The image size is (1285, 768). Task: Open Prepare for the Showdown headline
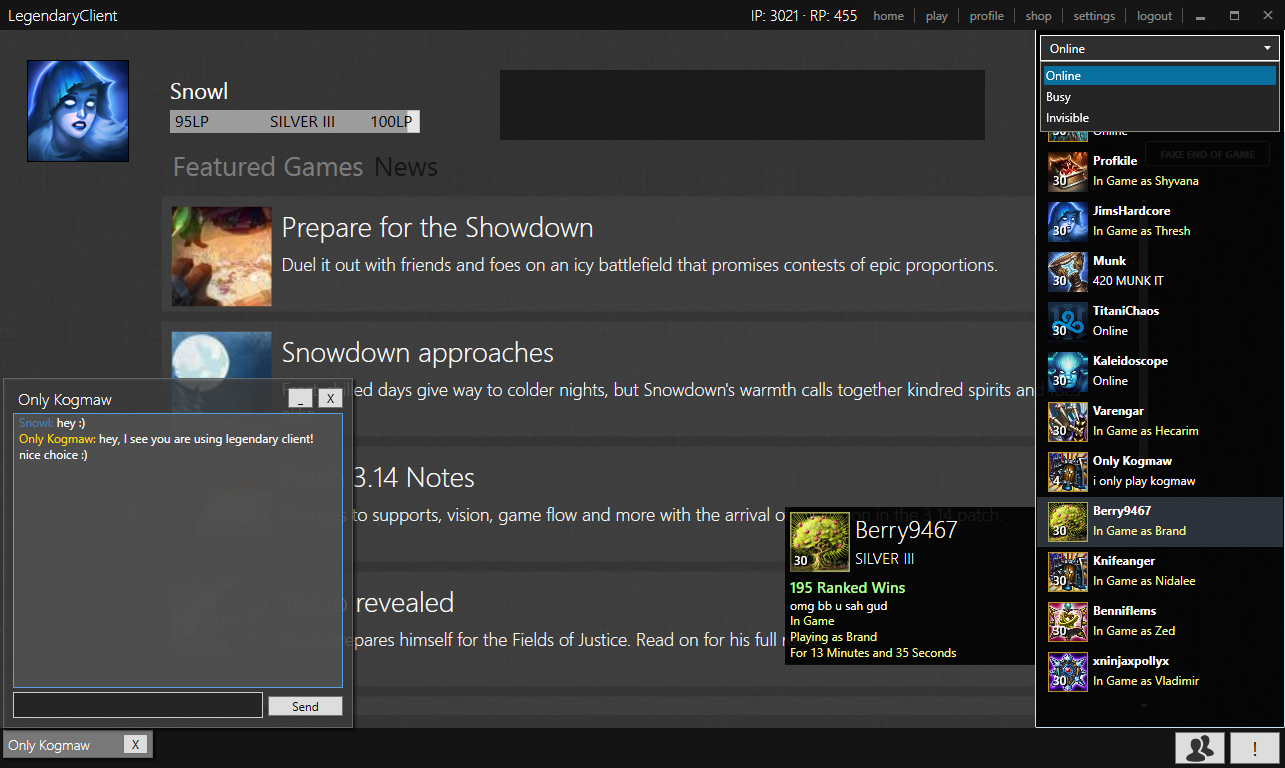tap(437, 228)
